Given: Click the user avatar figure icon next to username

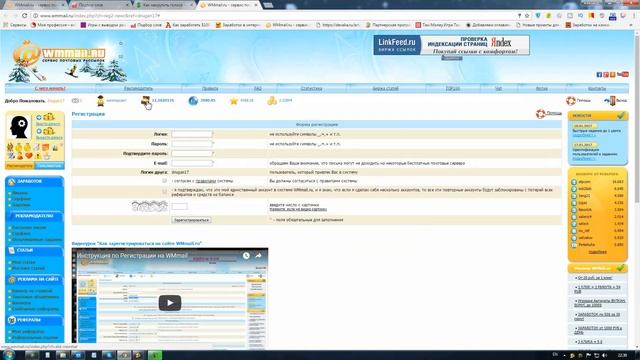Looking at the screenshot, I should pos(100,100).
